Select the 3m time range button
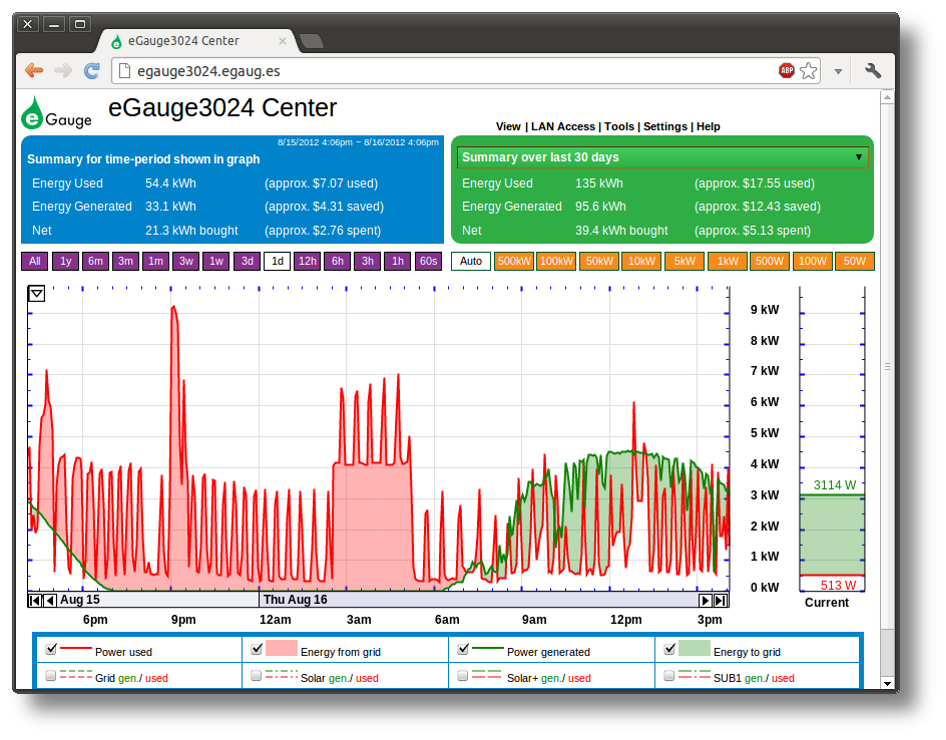946x740 pixels. (x=125, y=261)
